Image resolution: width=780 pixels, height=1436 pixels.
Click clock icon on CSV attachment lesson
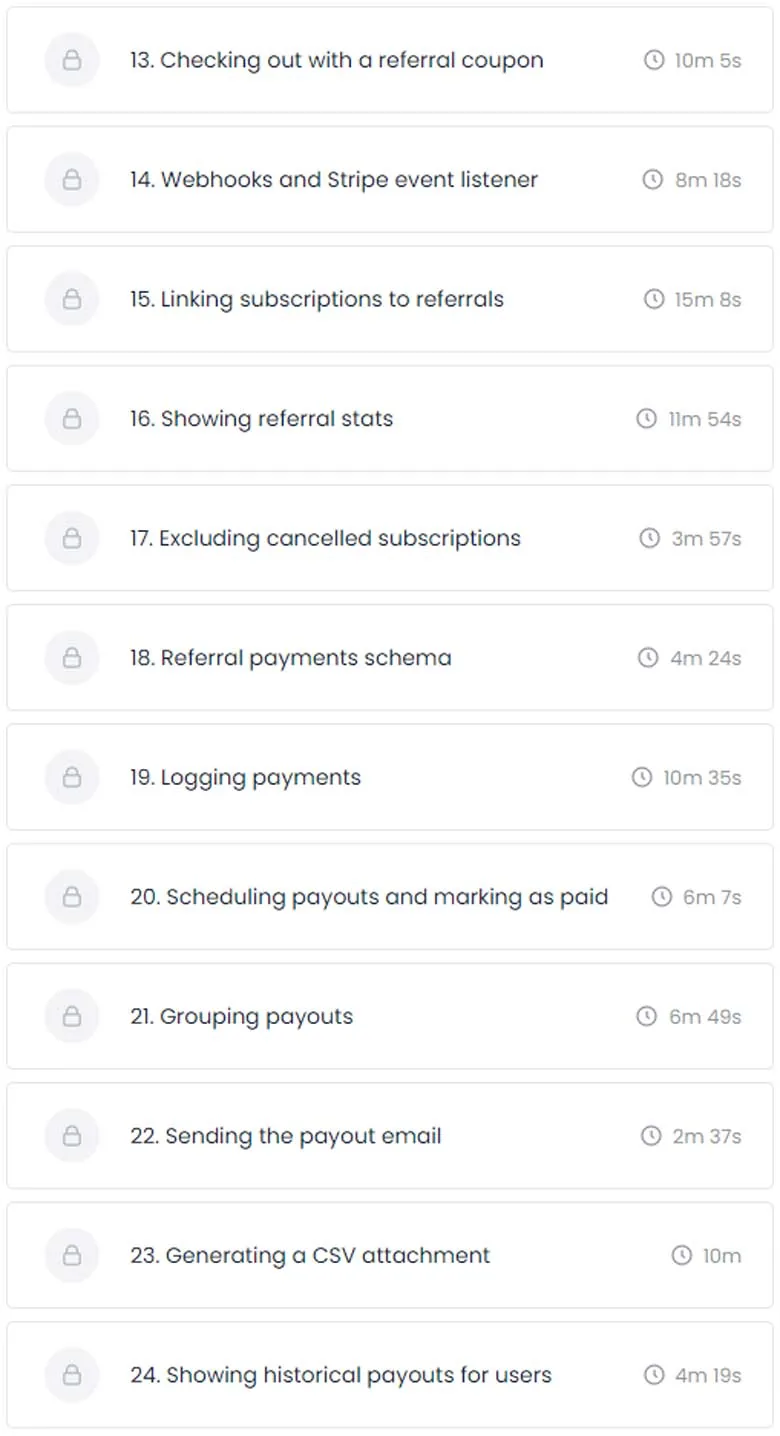tap(682, 1255)
